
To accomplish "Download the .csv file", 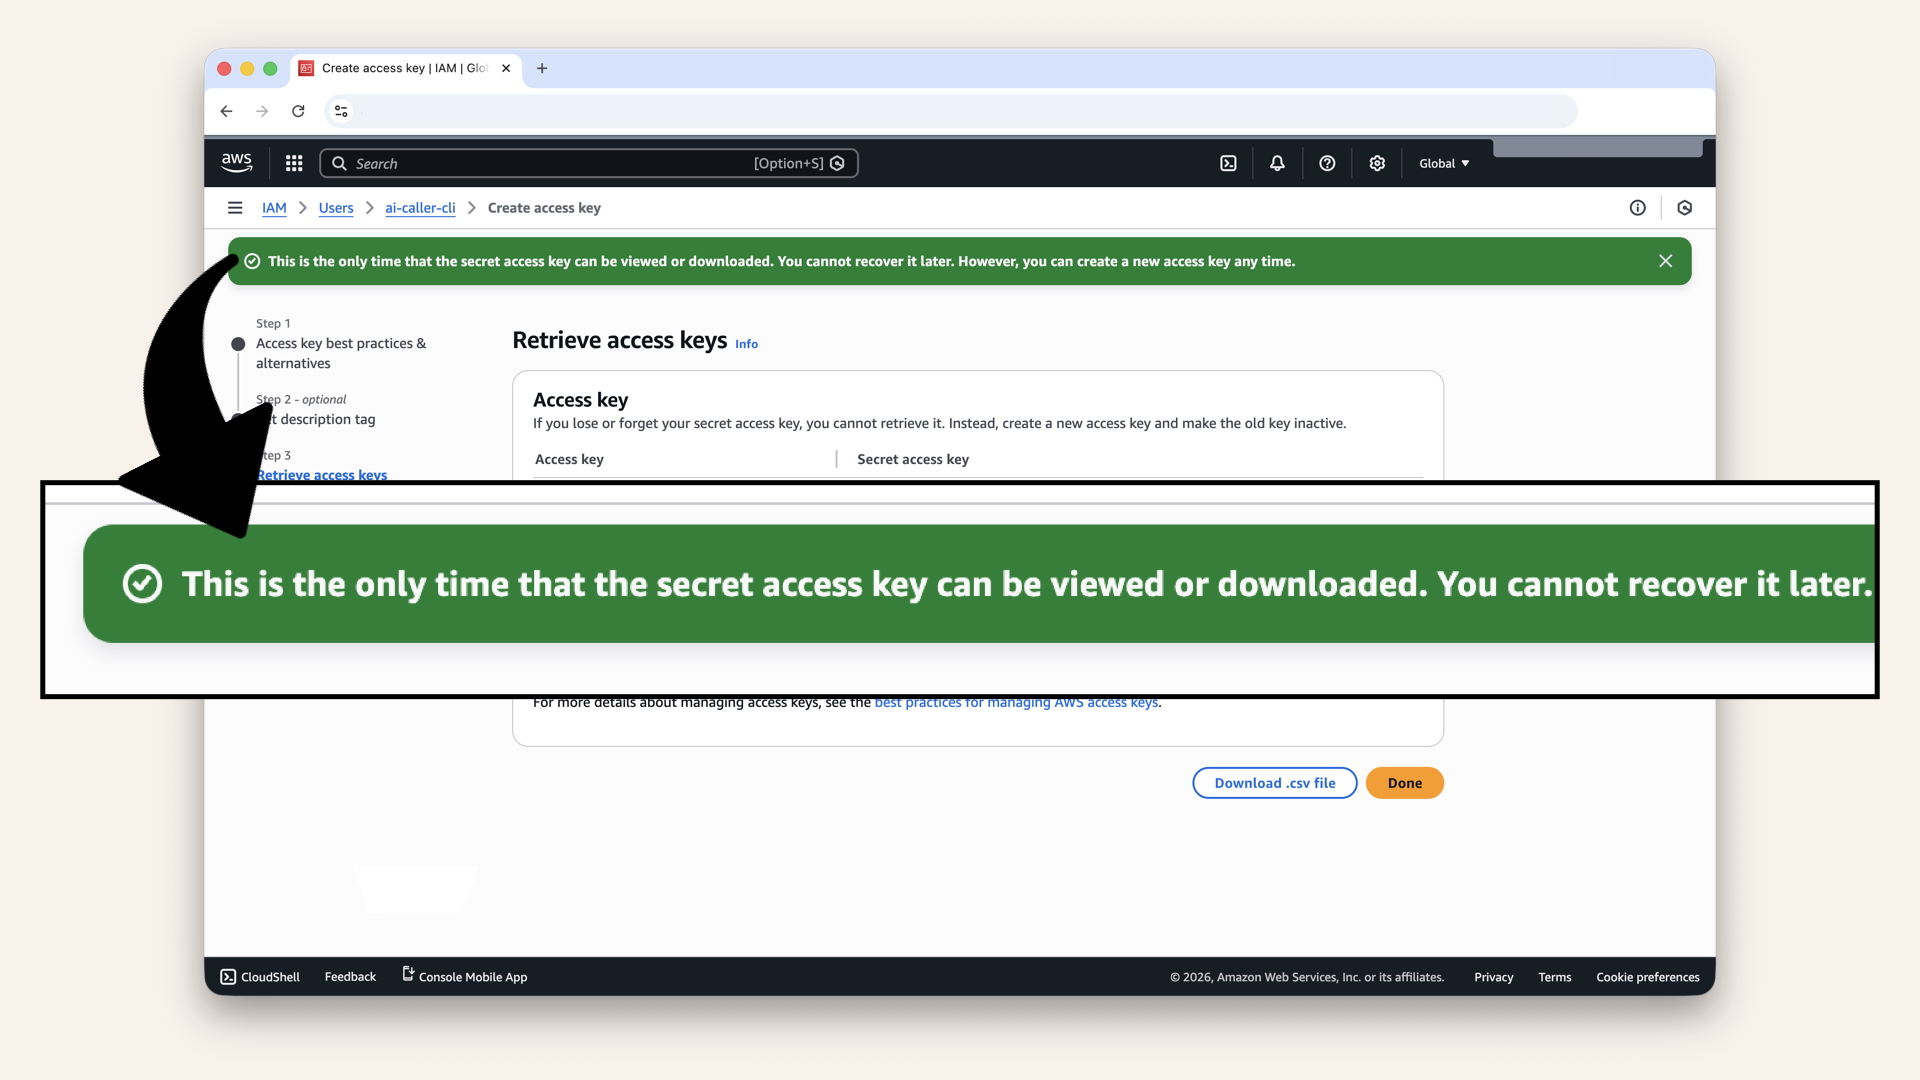I will 1274,783.
